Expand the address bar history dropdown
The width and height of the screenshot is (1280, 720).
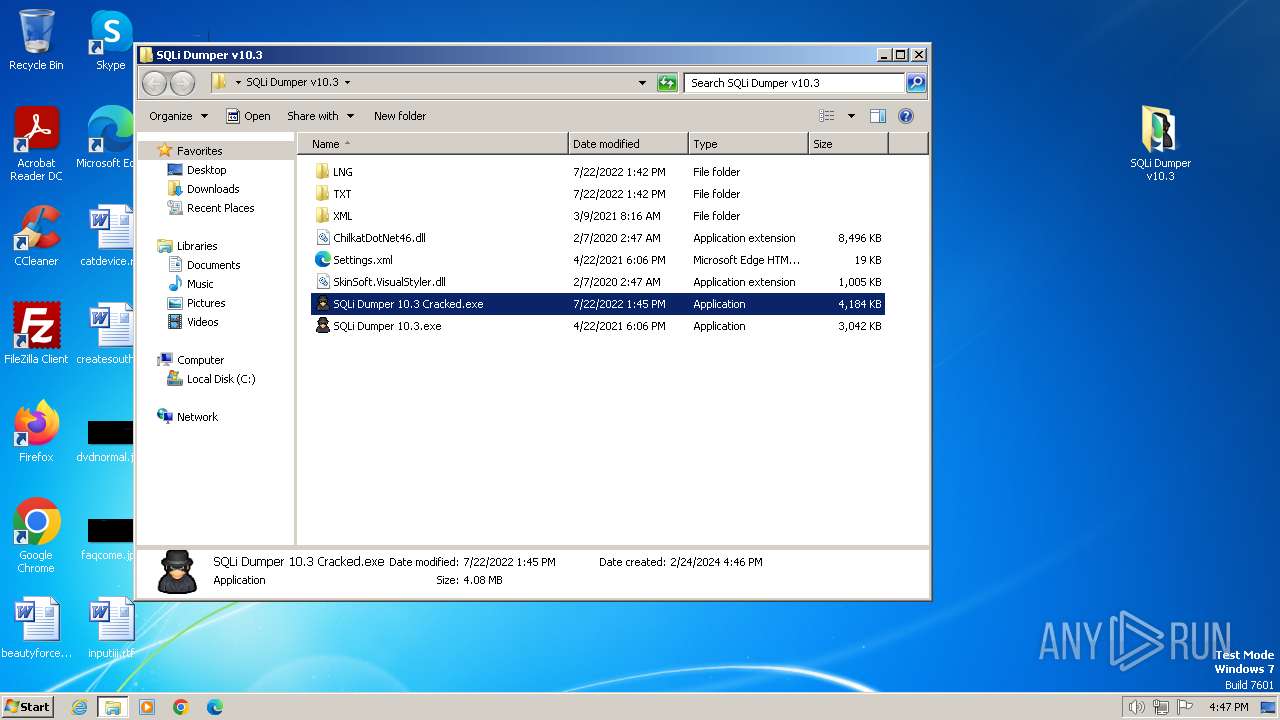point(642,83)
